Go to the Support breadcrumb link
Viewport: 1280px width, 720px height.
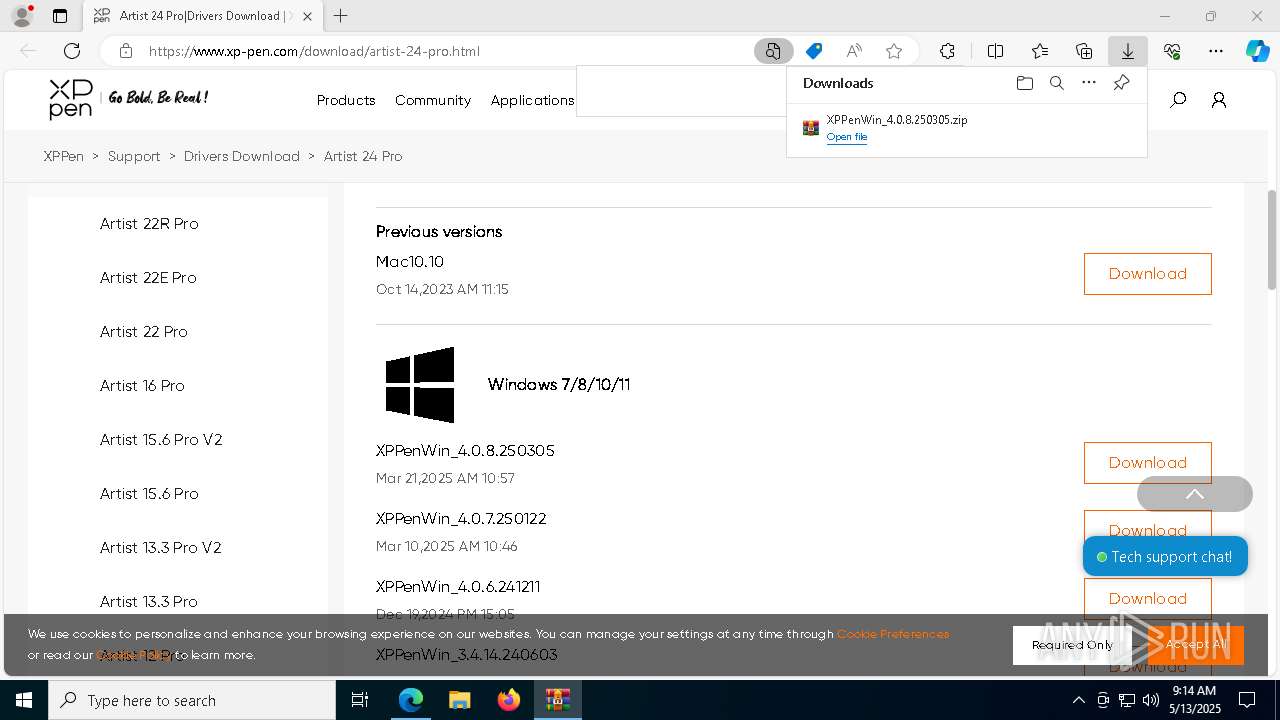pos(134,156)
